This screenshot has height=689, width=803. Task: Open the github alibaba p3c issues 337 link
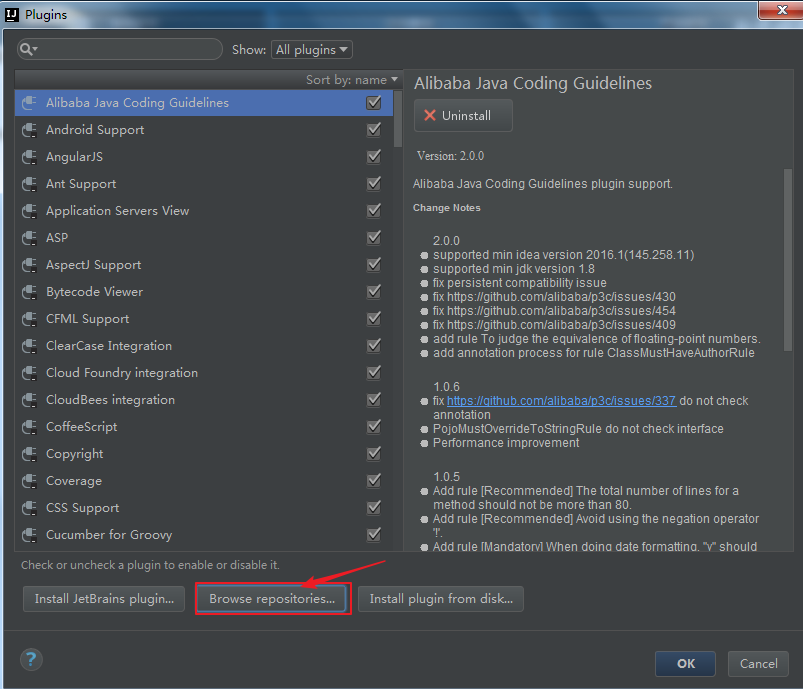click(560, 400)
